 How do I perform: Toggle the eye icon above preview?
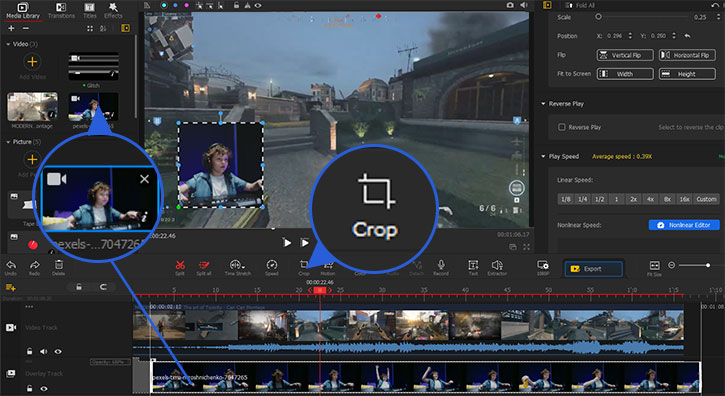258,6
